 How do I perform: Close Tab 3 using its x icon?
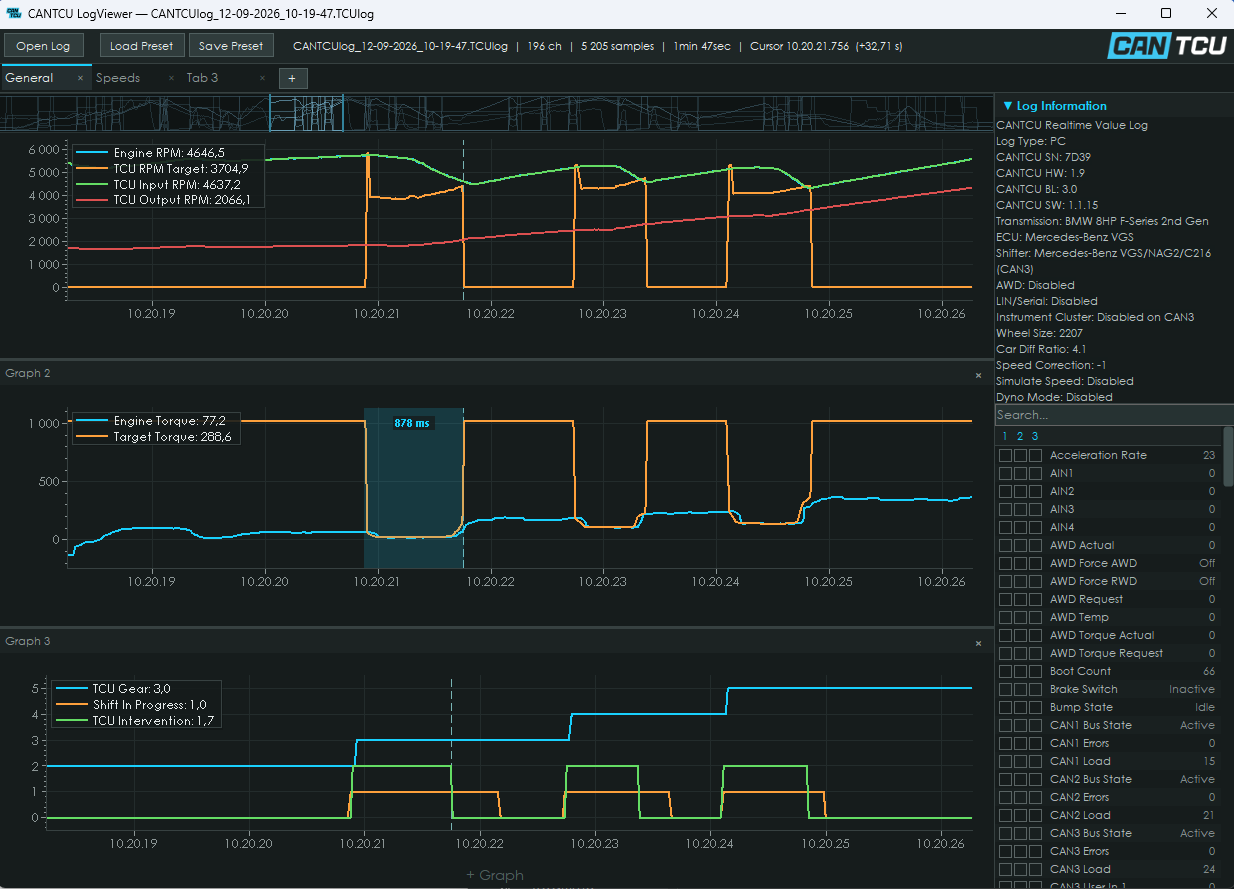(262, 78)
